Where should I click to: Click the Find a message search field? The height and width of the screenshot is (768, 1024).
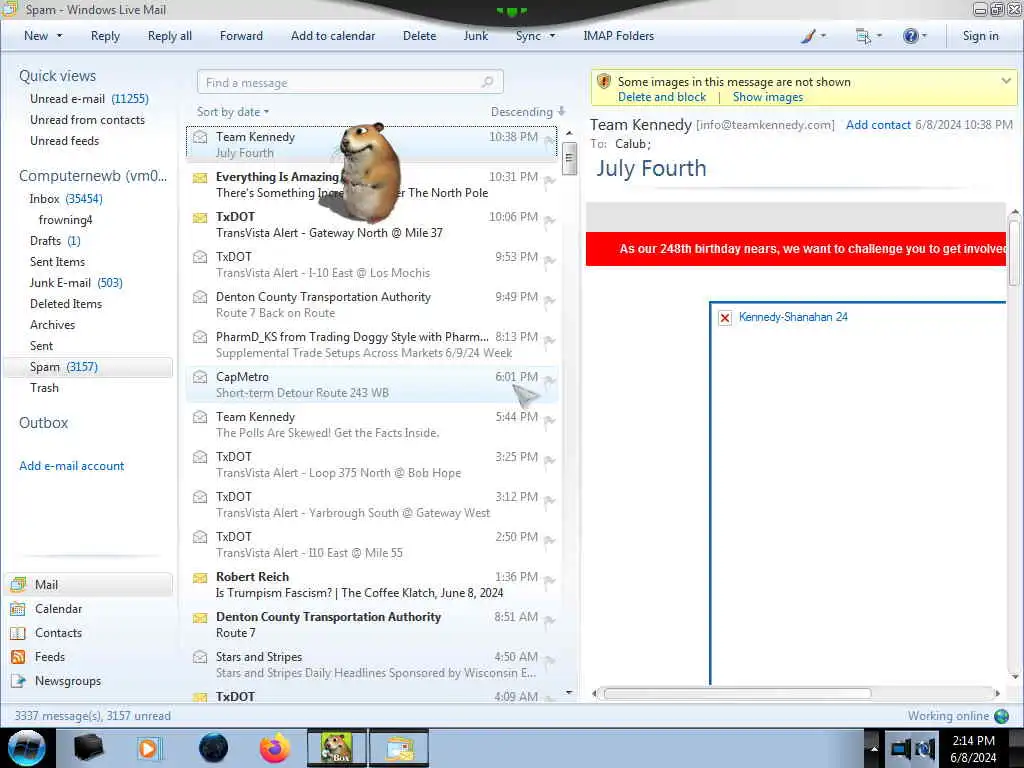point(350,82)
